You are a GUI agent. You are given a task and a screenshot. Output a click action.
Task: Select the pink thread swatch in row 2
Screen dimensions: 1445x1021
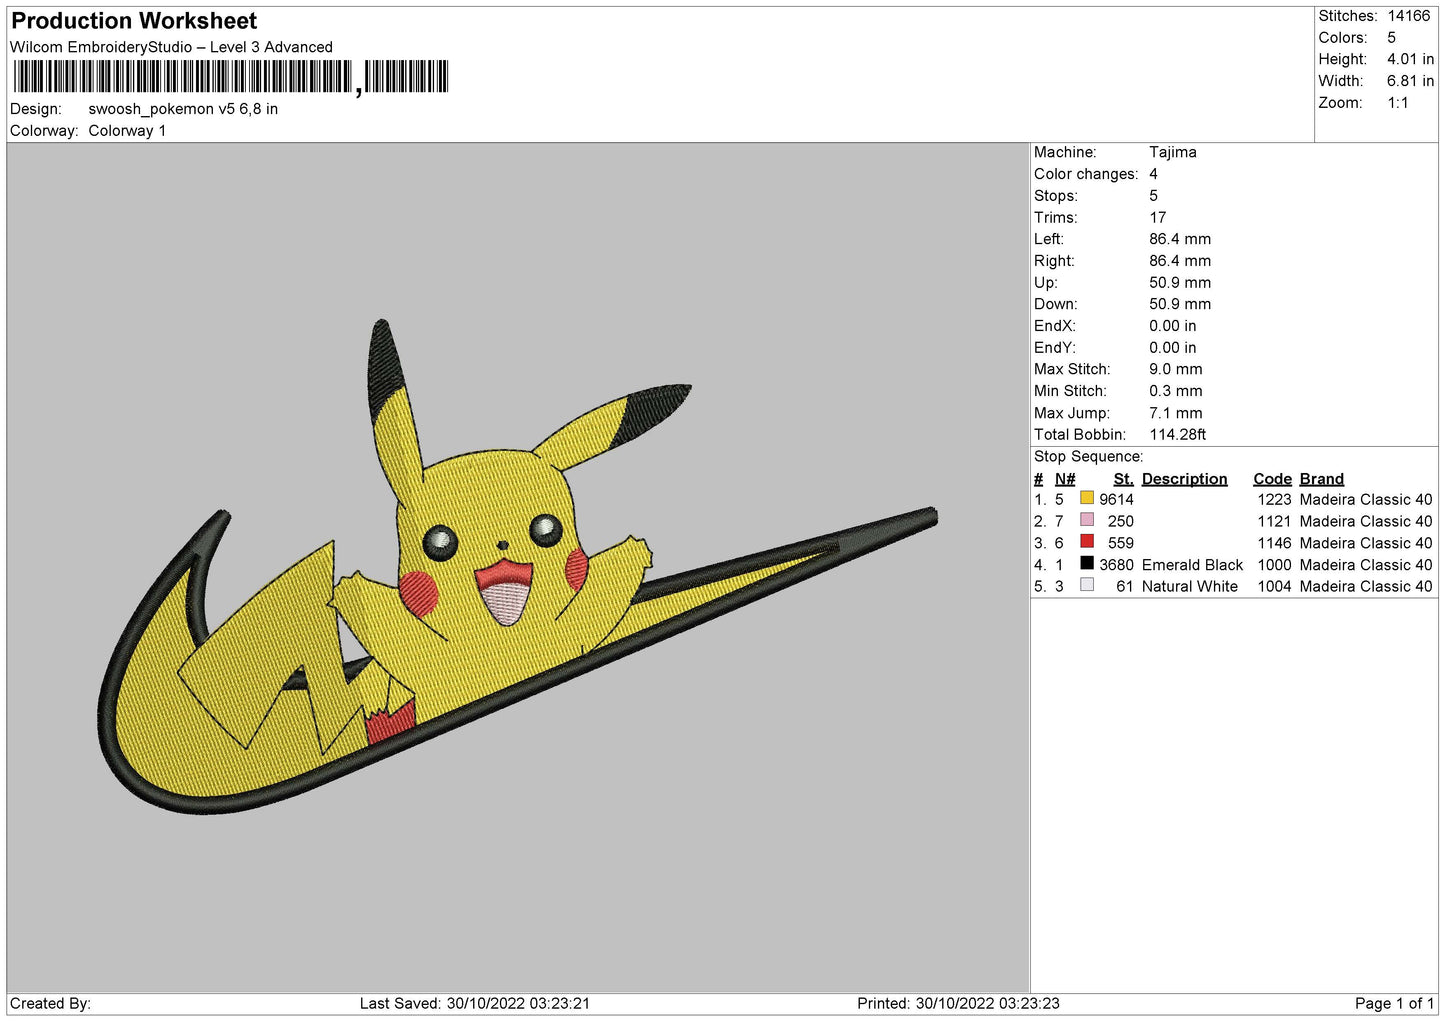(x=1086, y=520)
